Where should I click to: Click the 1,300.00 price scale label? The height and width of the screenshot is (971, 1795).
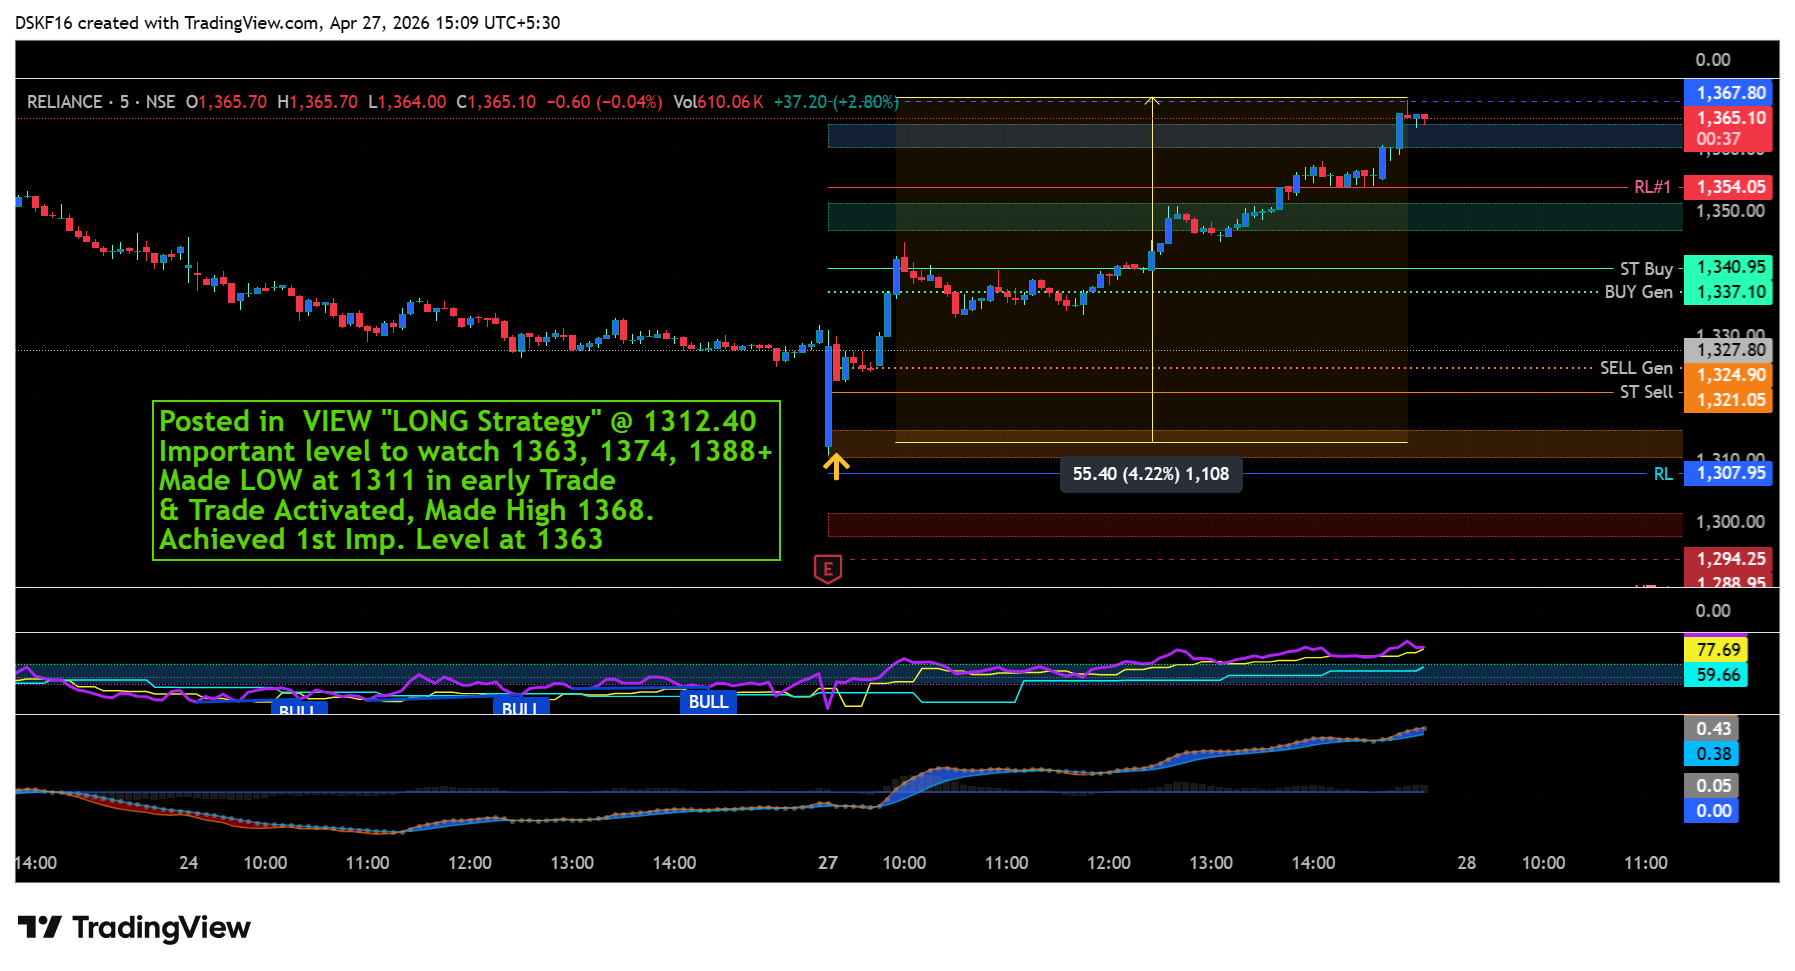pyautogui.click(x=1730, y=522)
